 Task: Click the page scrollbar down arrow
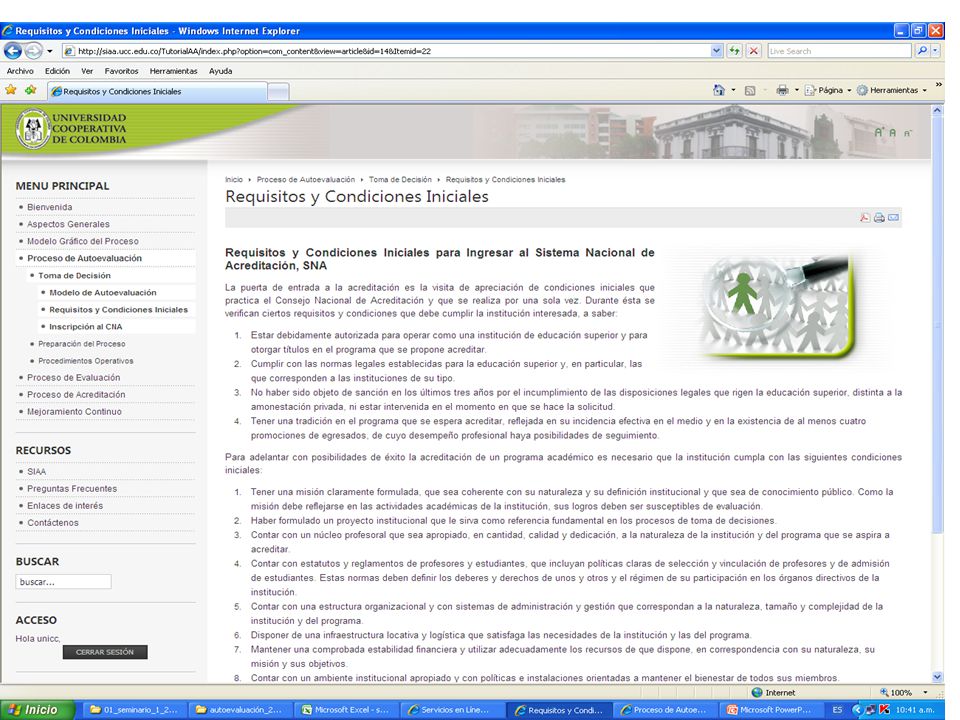tap(937, 677)
